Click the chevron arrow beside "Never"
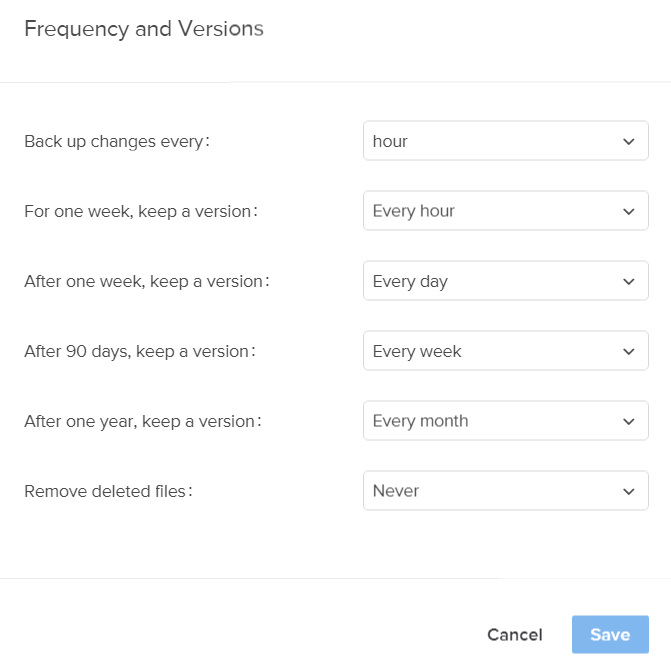Screen dimensions: 671x661 628,491
